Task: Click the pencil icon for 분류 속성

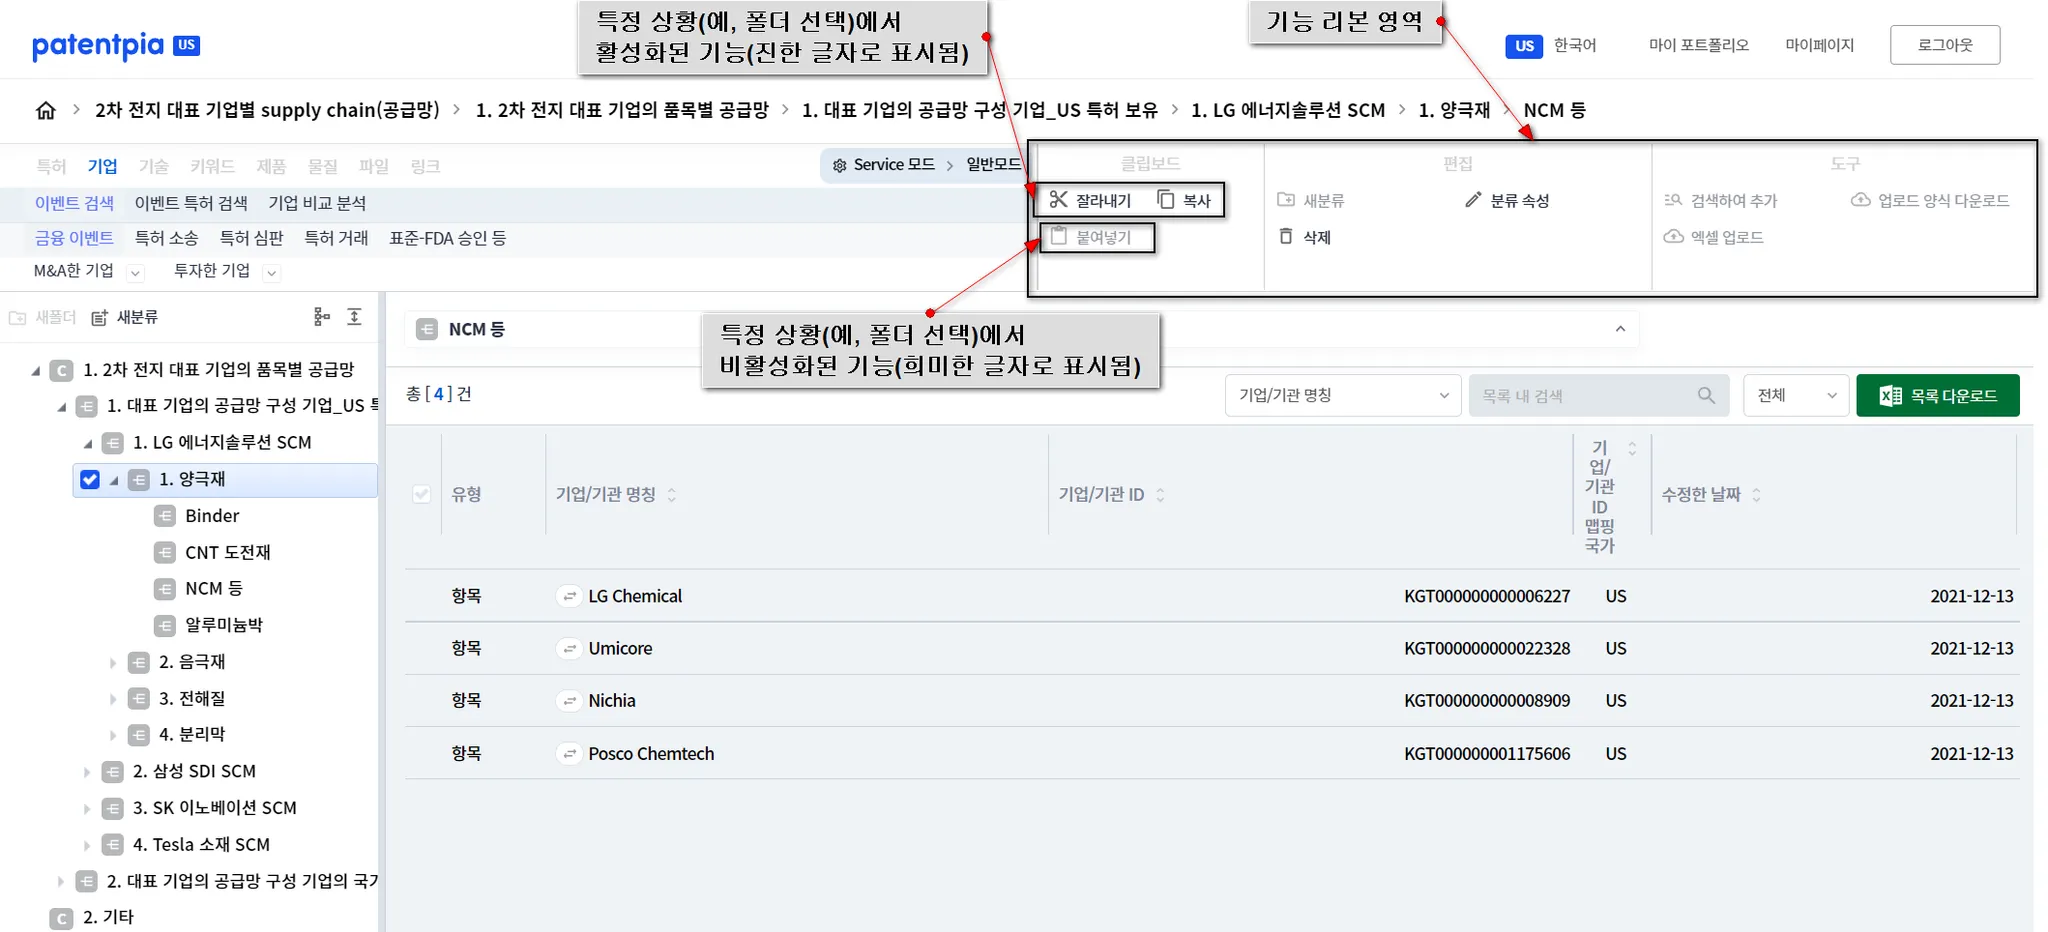Action: (1473, 200)
